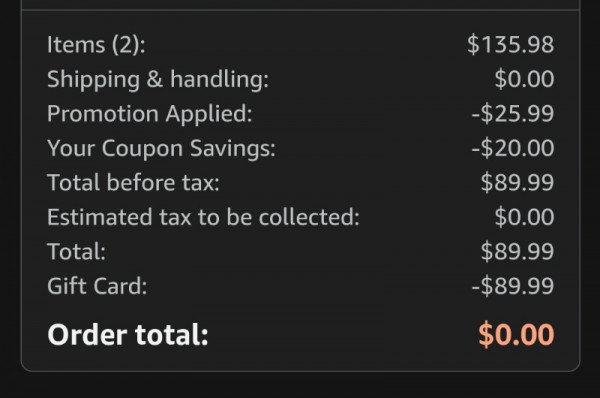The height and width of the screenshot is (398, 600).
Task: Select the estimated tax $0.00 amount
Action: pos(524,217)
